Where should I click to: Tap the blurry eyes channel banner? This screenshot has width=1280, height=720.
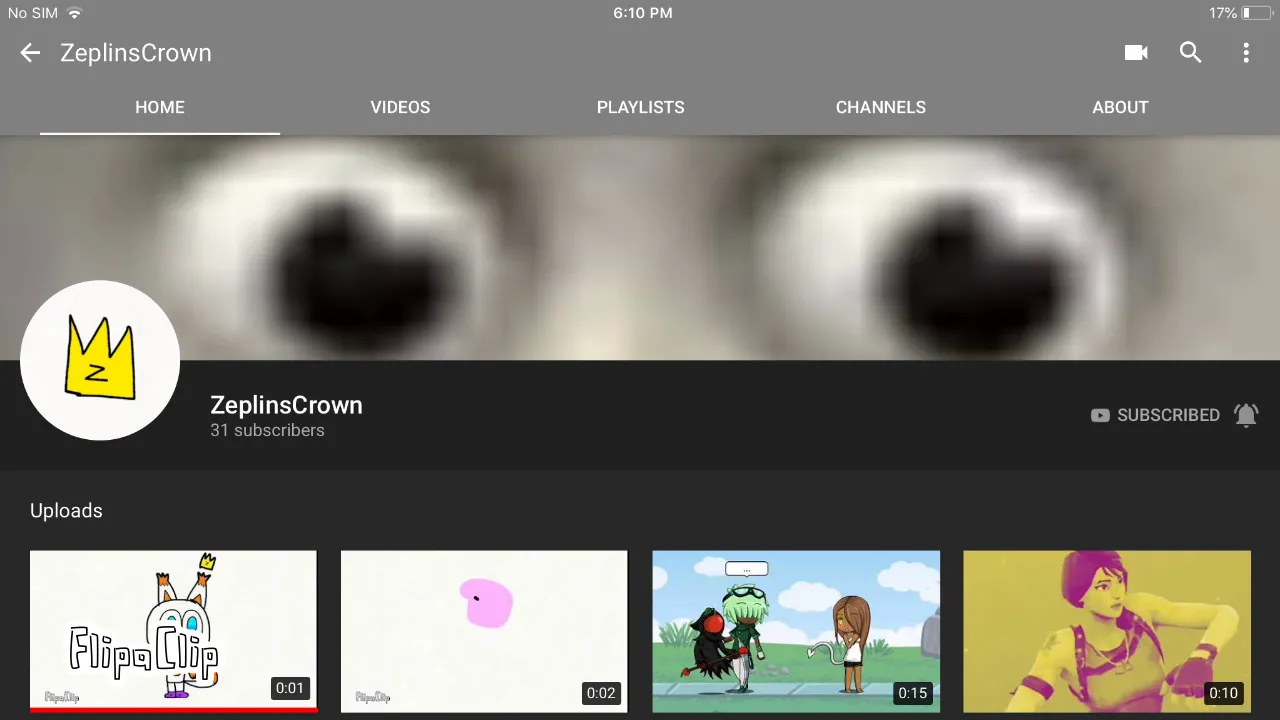640,247
